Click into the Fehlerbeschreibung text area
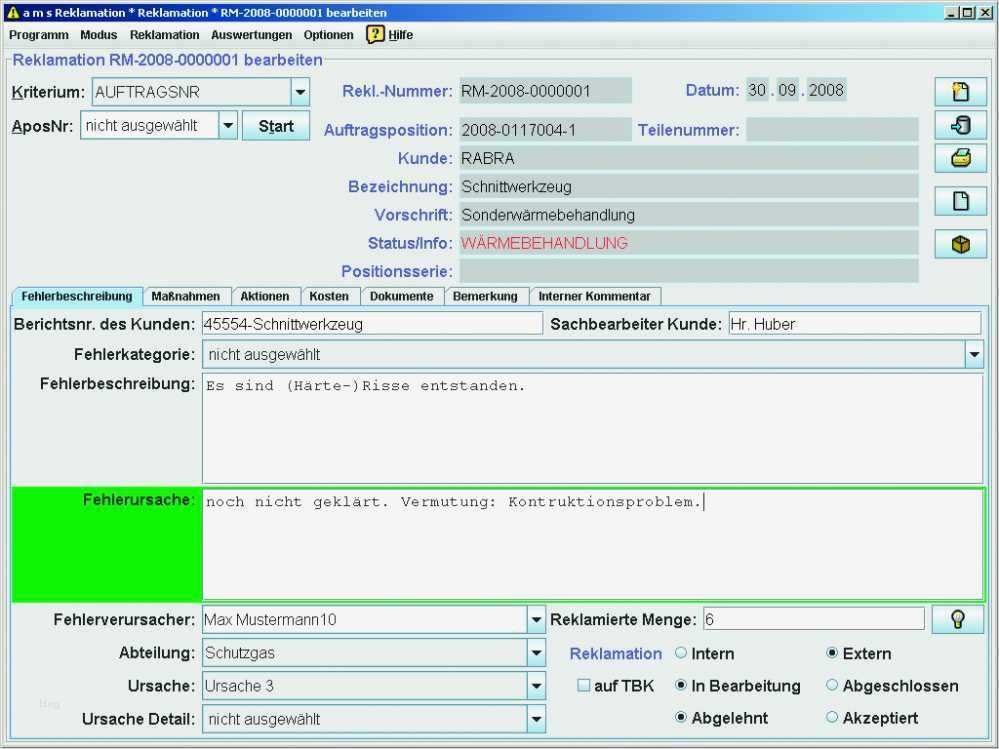 tap(593, 428)
